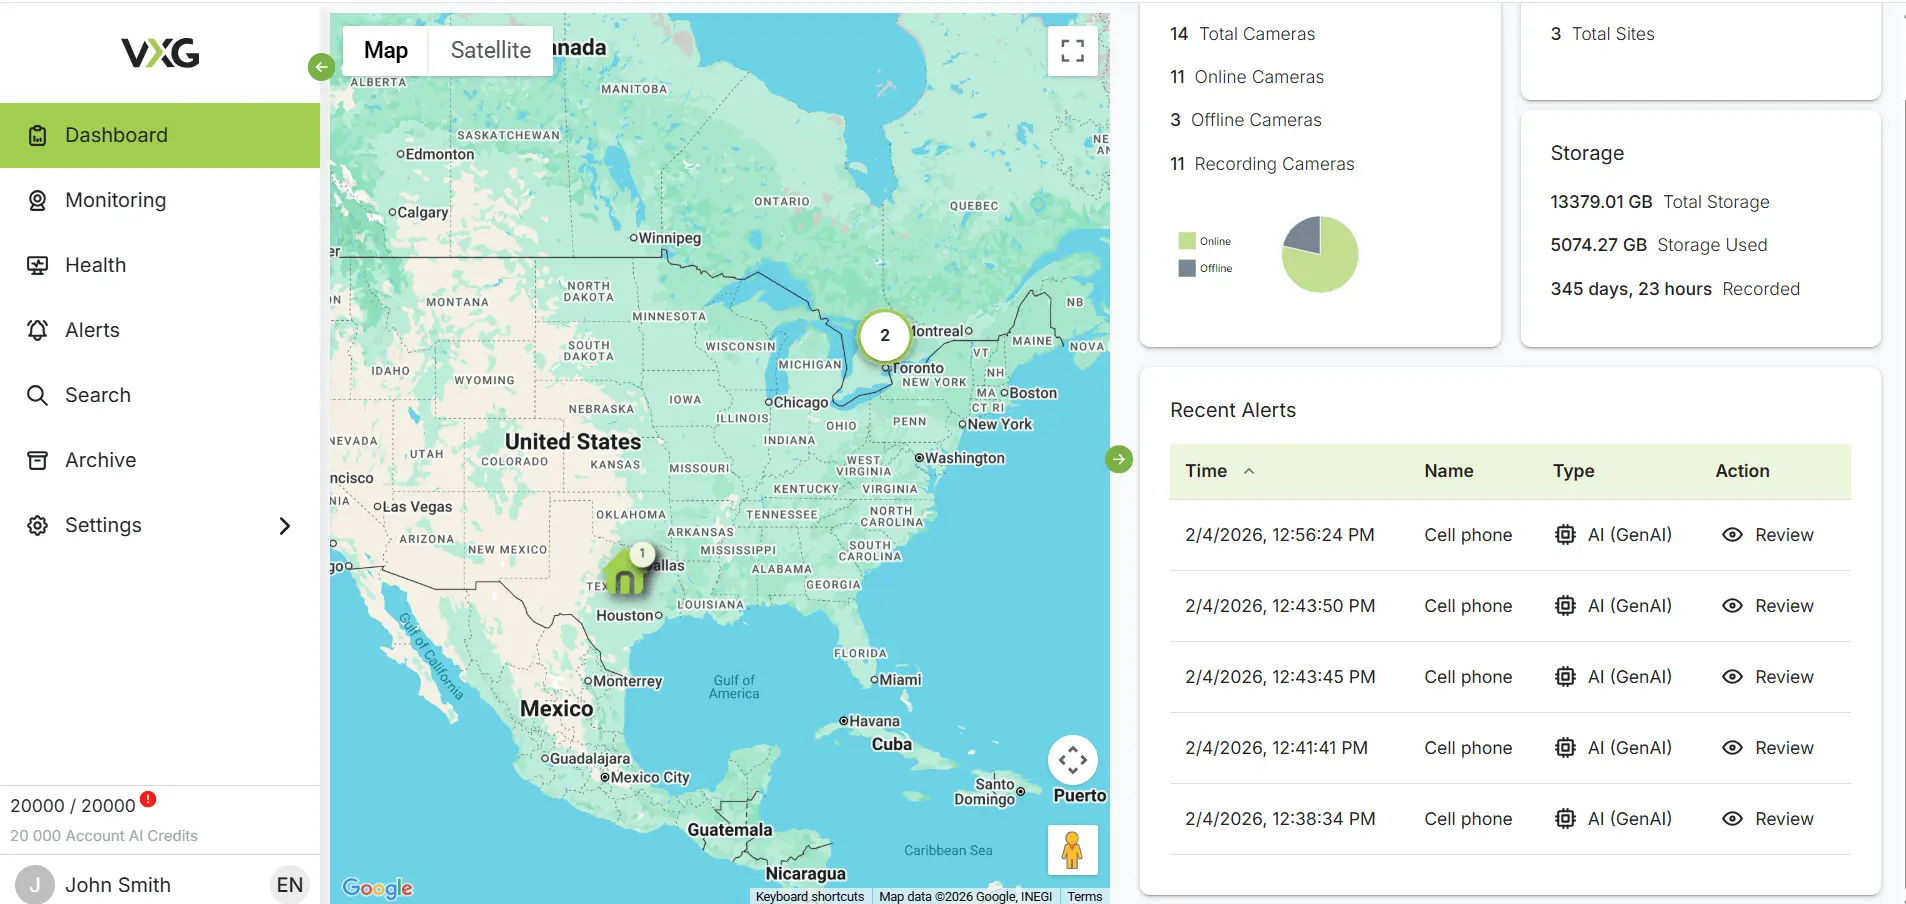This screenshot has height=904, width=1906.
Task: Open the Monitoring menu item
Action: [x=160, y=200]
